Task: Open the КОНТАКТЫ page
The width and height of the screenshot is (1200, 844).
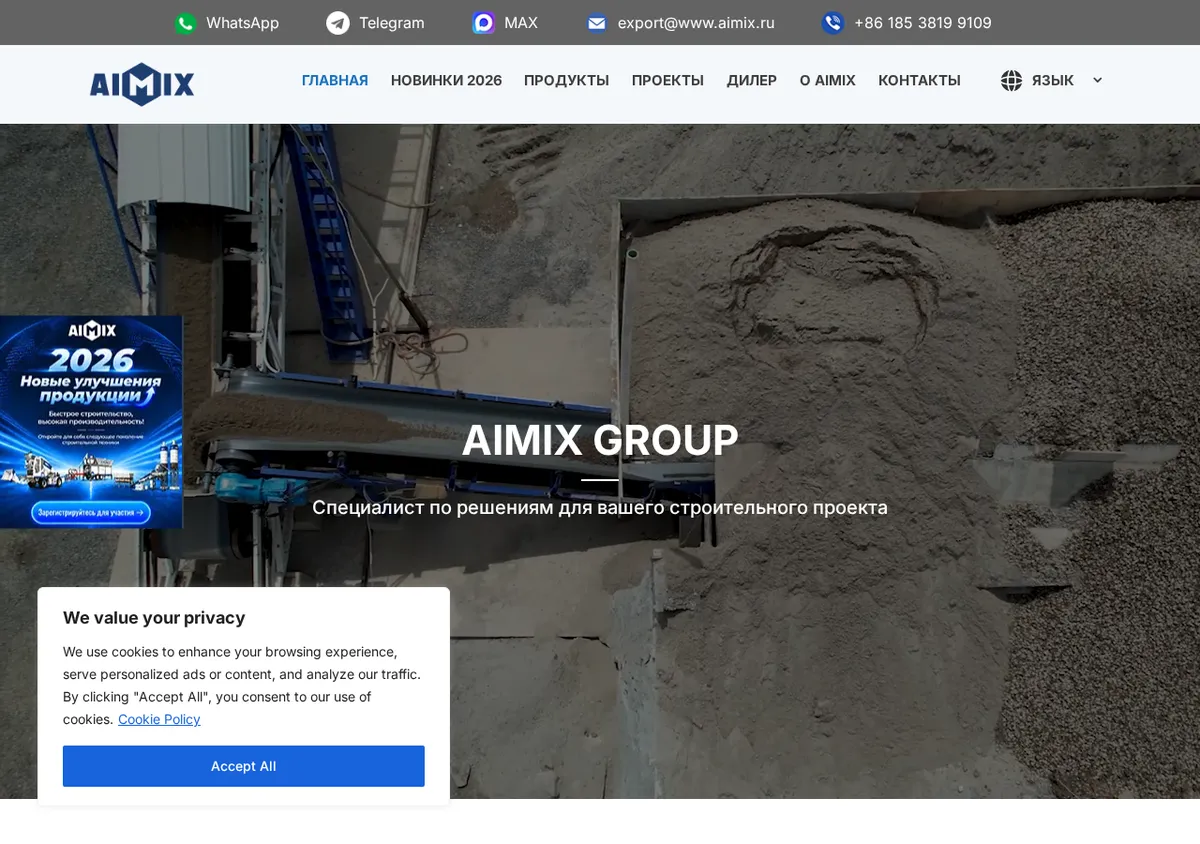Action: pyautogui.click(x=919, y=80)
